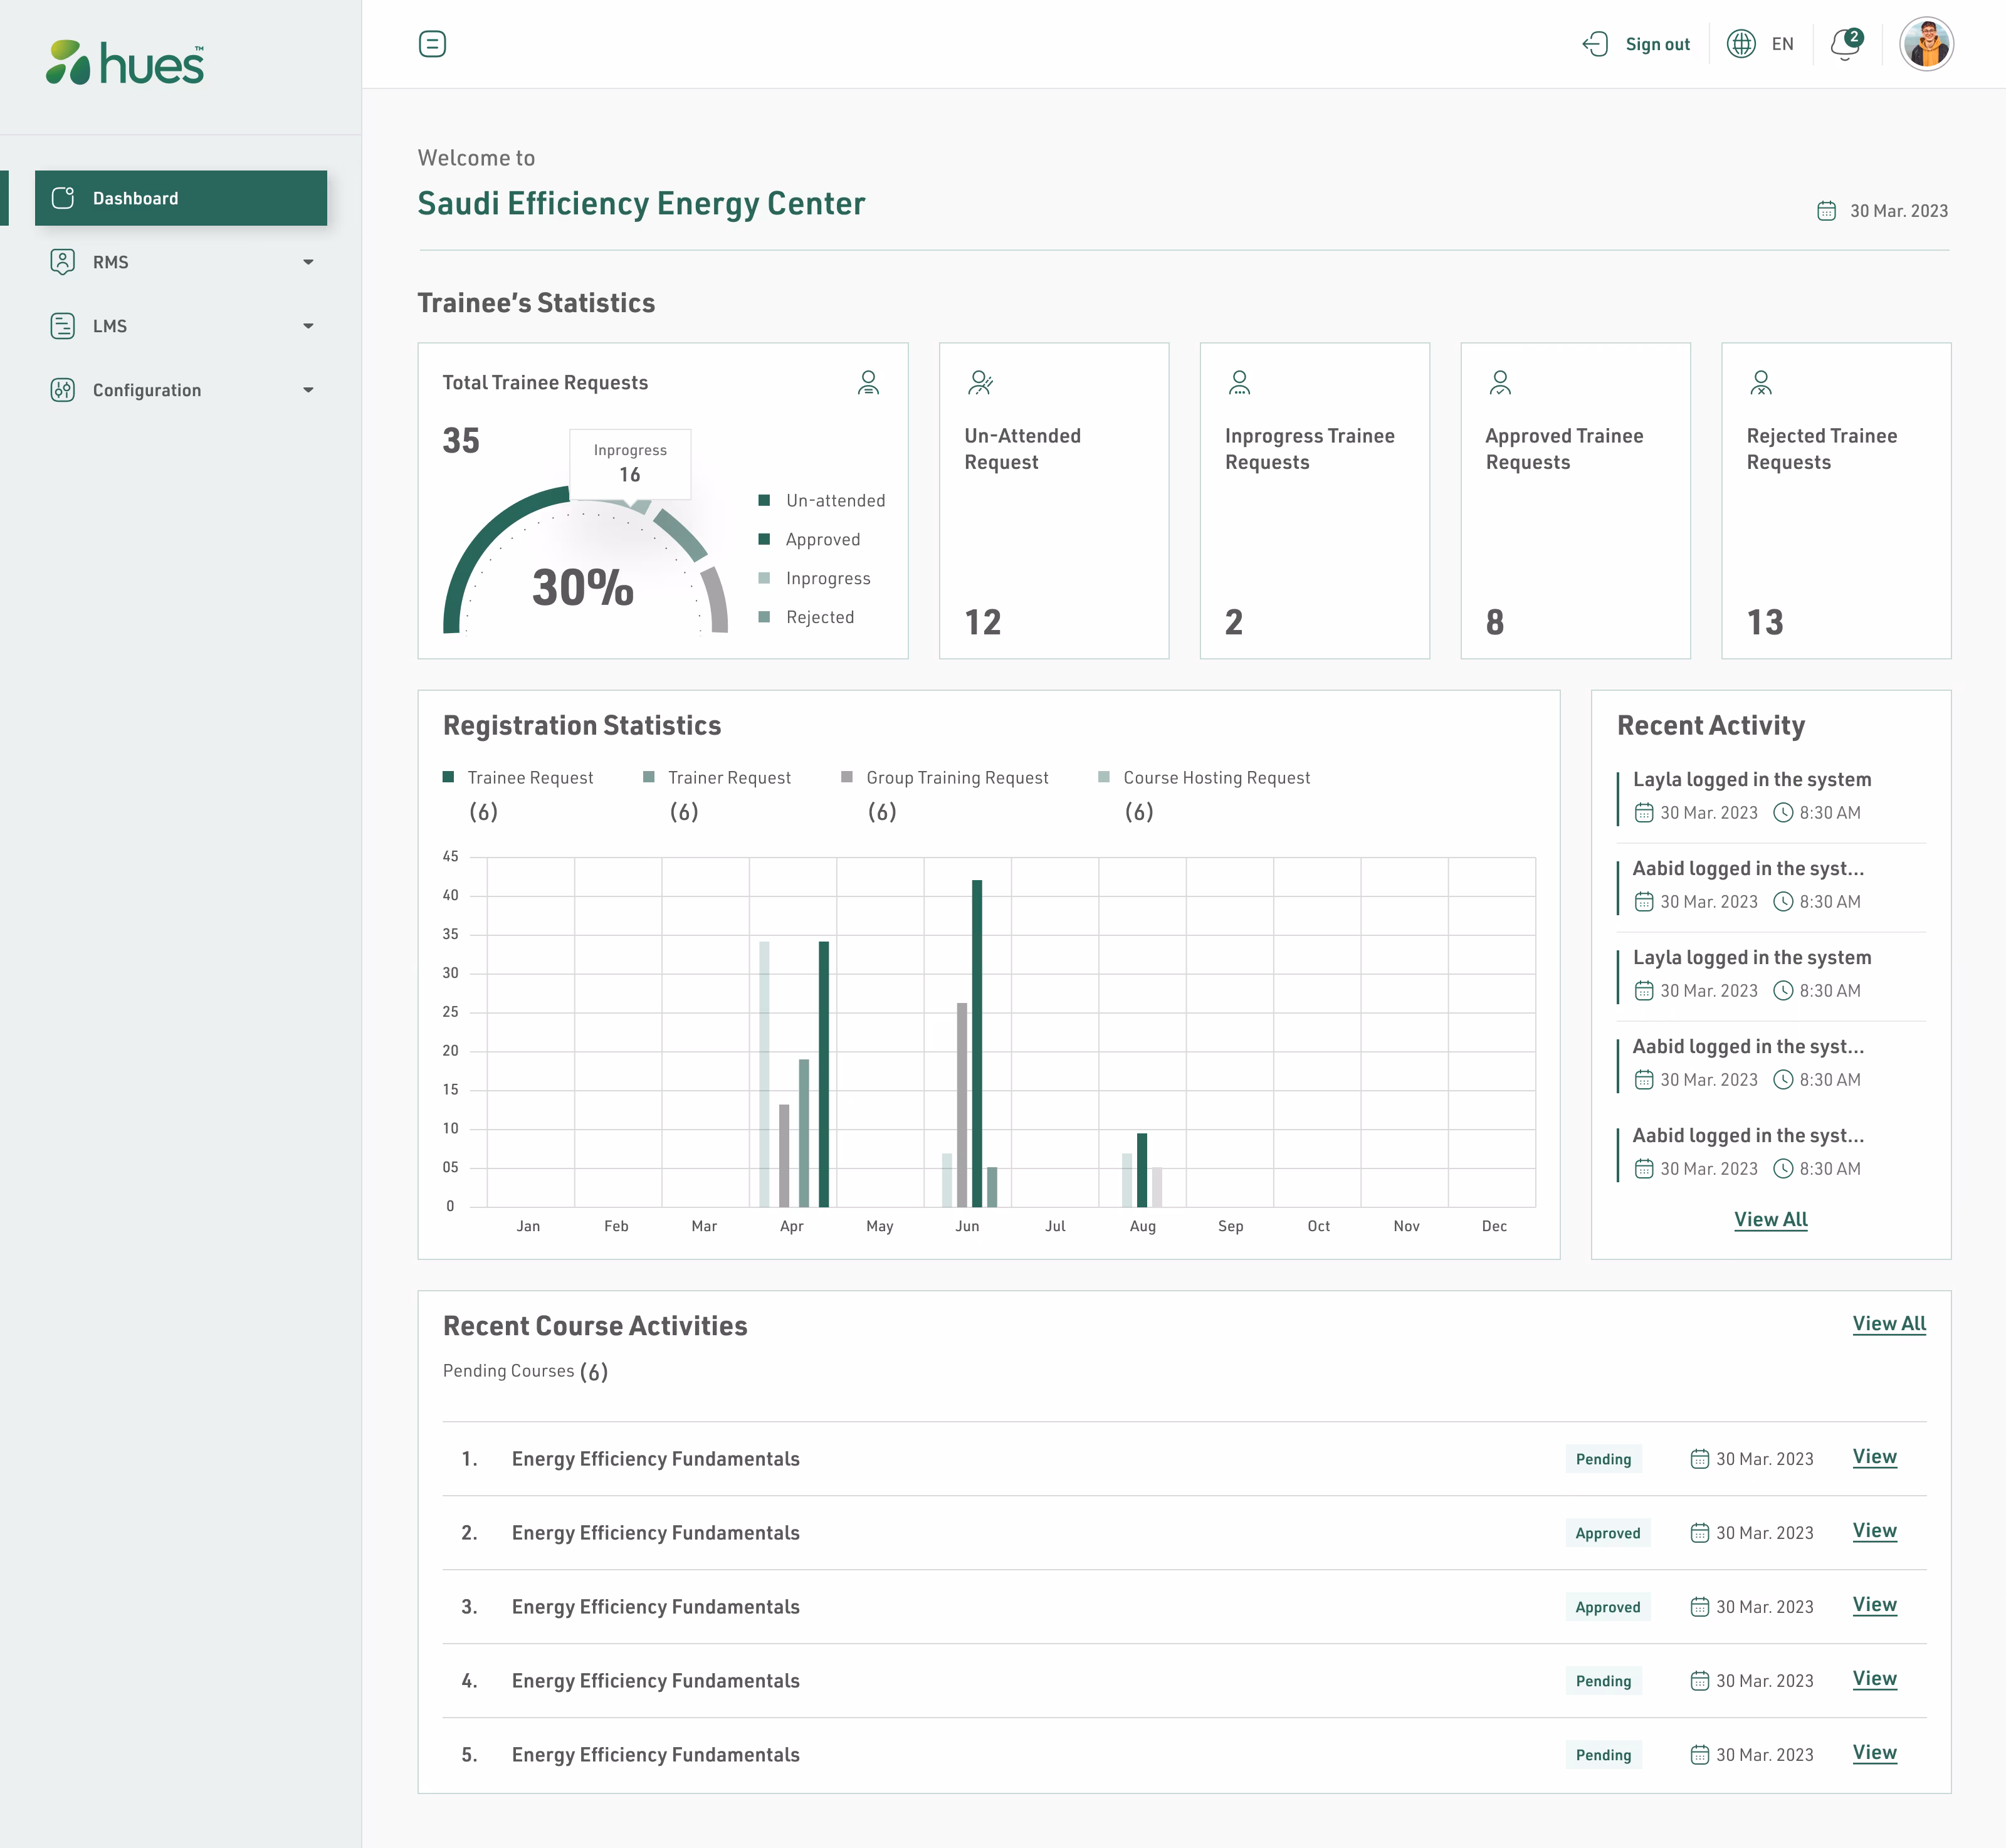Click the RMS sidebar icon
Screen dimensions: 2006x1848
(x=63, y=262)
